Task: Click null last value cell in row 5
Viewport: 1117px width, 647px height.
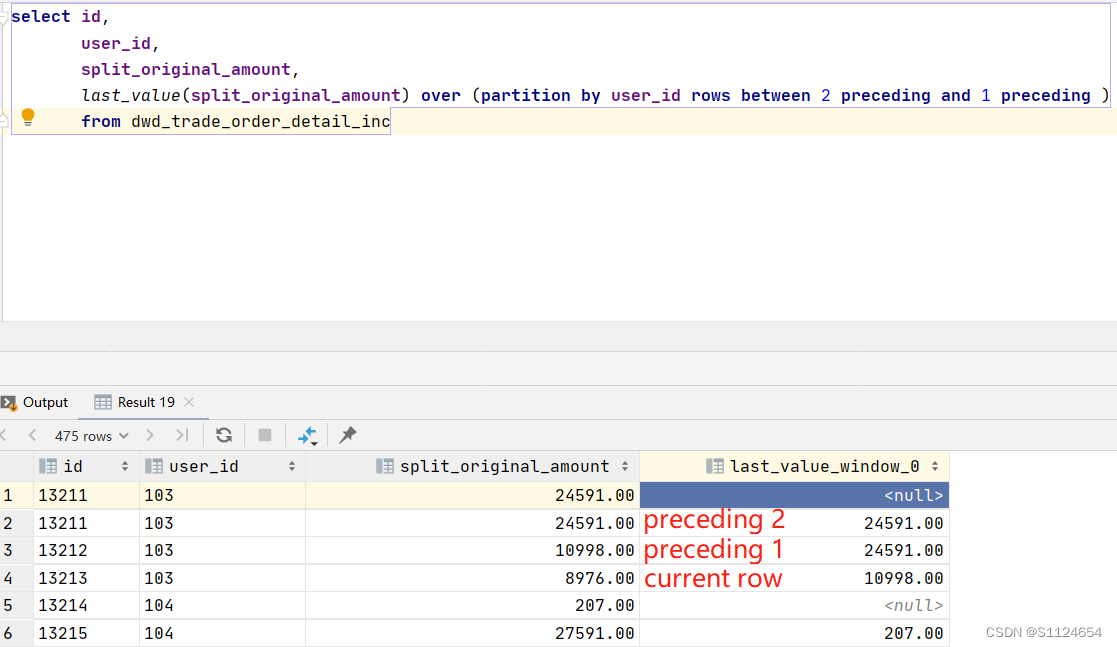Action: (794, 606)
